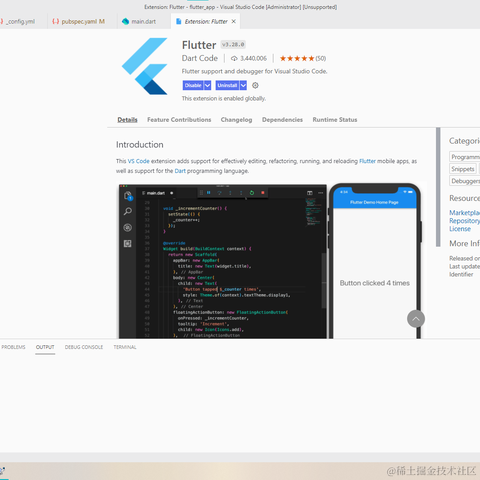Click the Debuggers category tag
480x480 pixels.
pyautogui.click(x=465, y=181)
